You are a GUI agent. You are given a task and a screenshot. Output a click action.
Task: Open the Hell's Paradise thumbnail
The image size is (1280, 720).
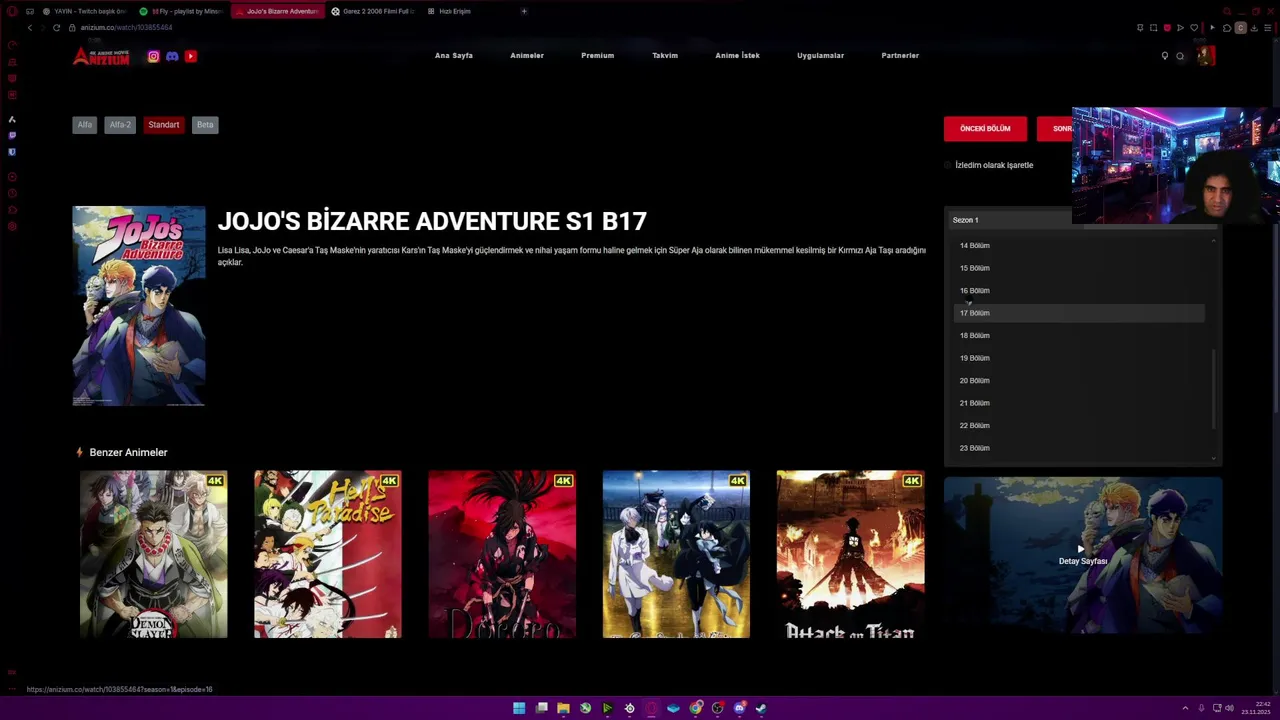coord(328,554)
